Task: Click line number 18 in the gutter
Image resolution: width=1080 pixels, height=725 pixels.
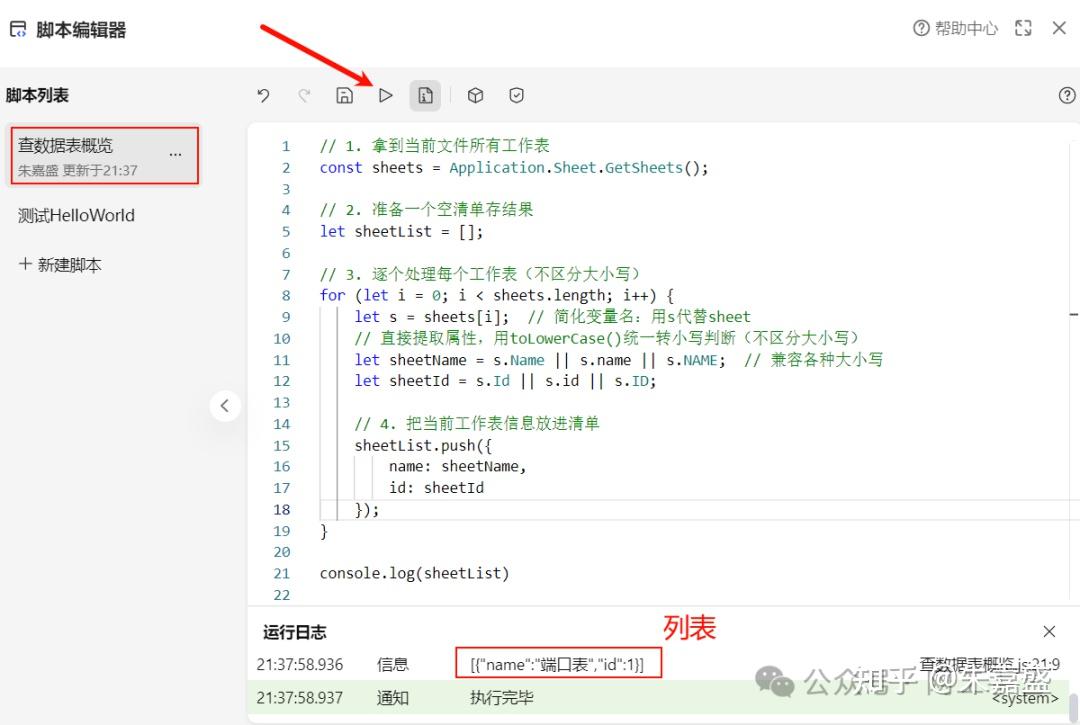Action: pos(282,509)
